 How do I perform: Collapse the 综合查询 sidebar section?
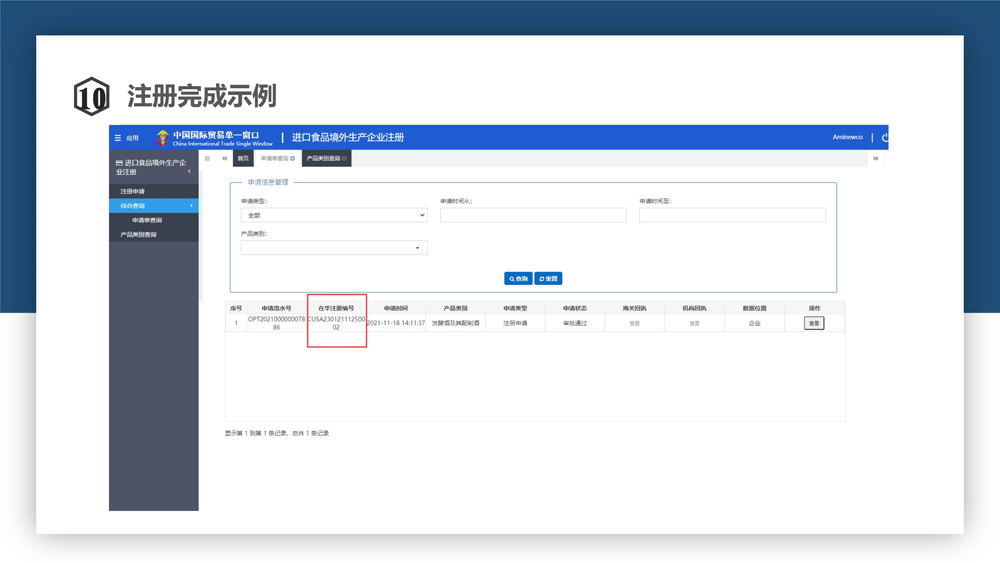[191, 206]
